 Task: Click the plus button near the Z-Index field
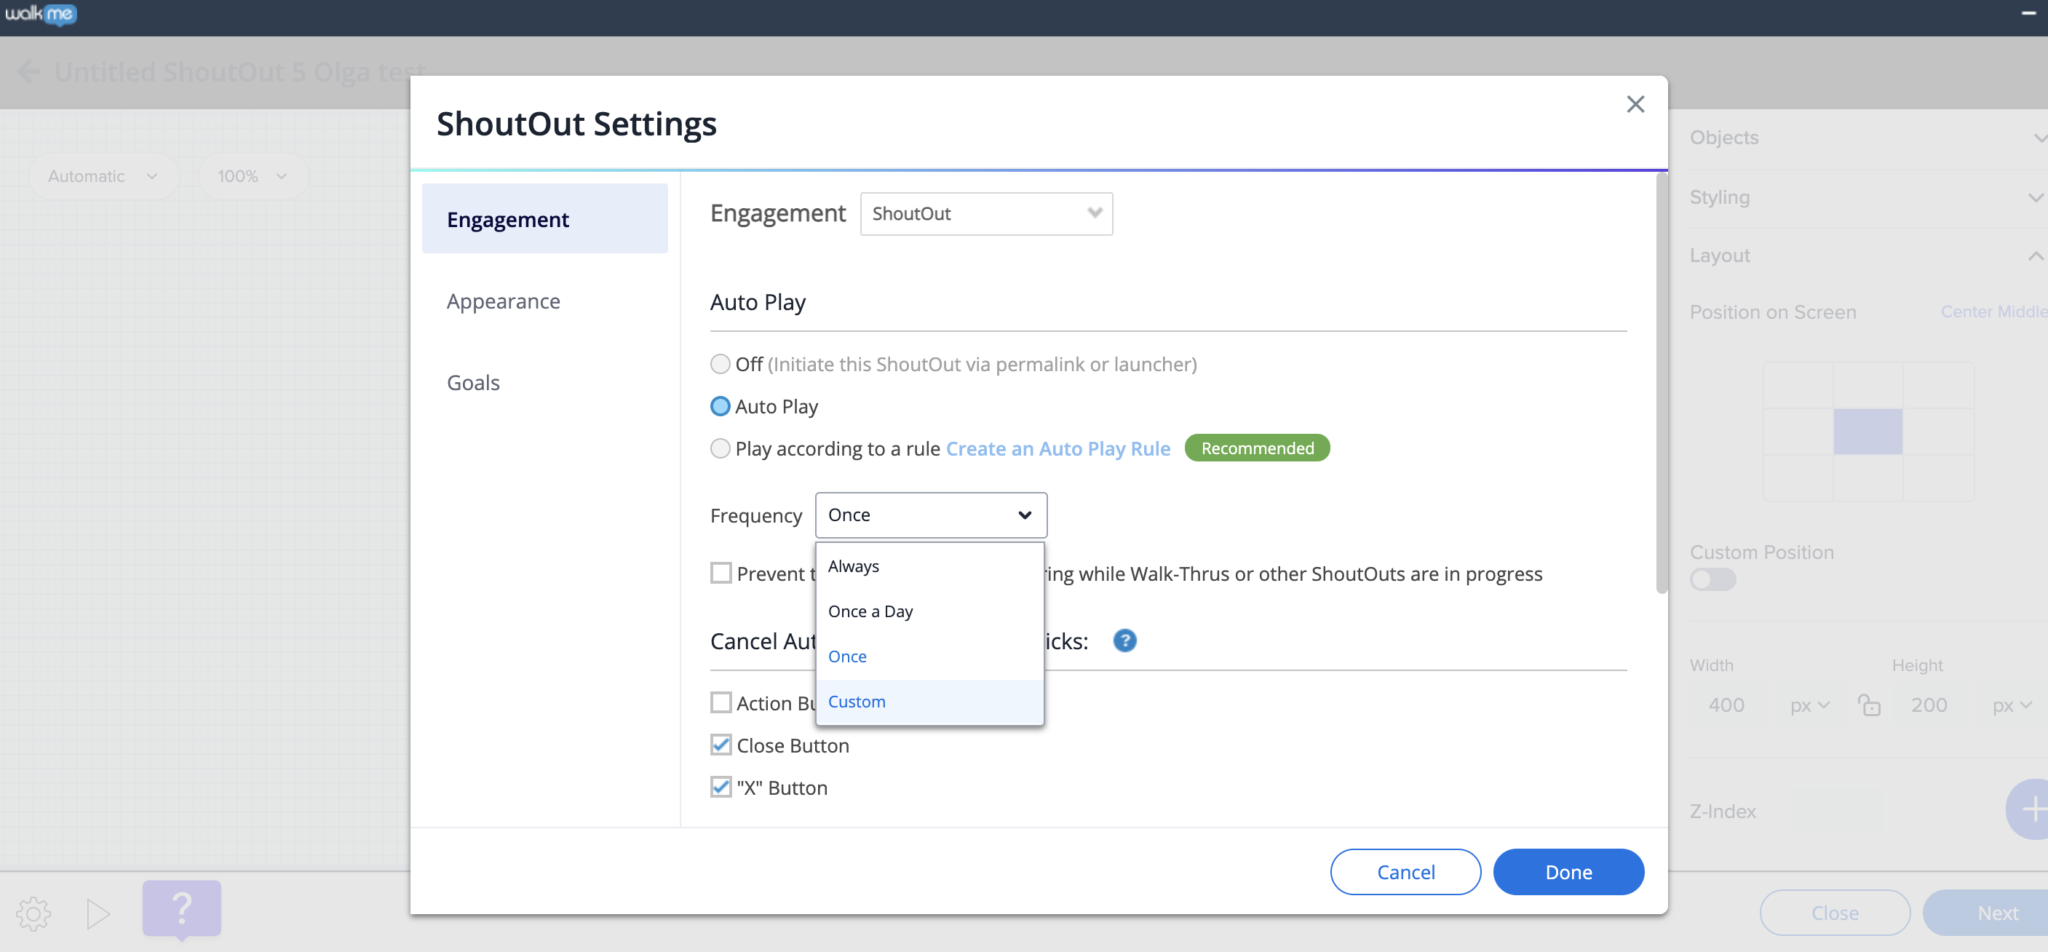coord(2032,809)
